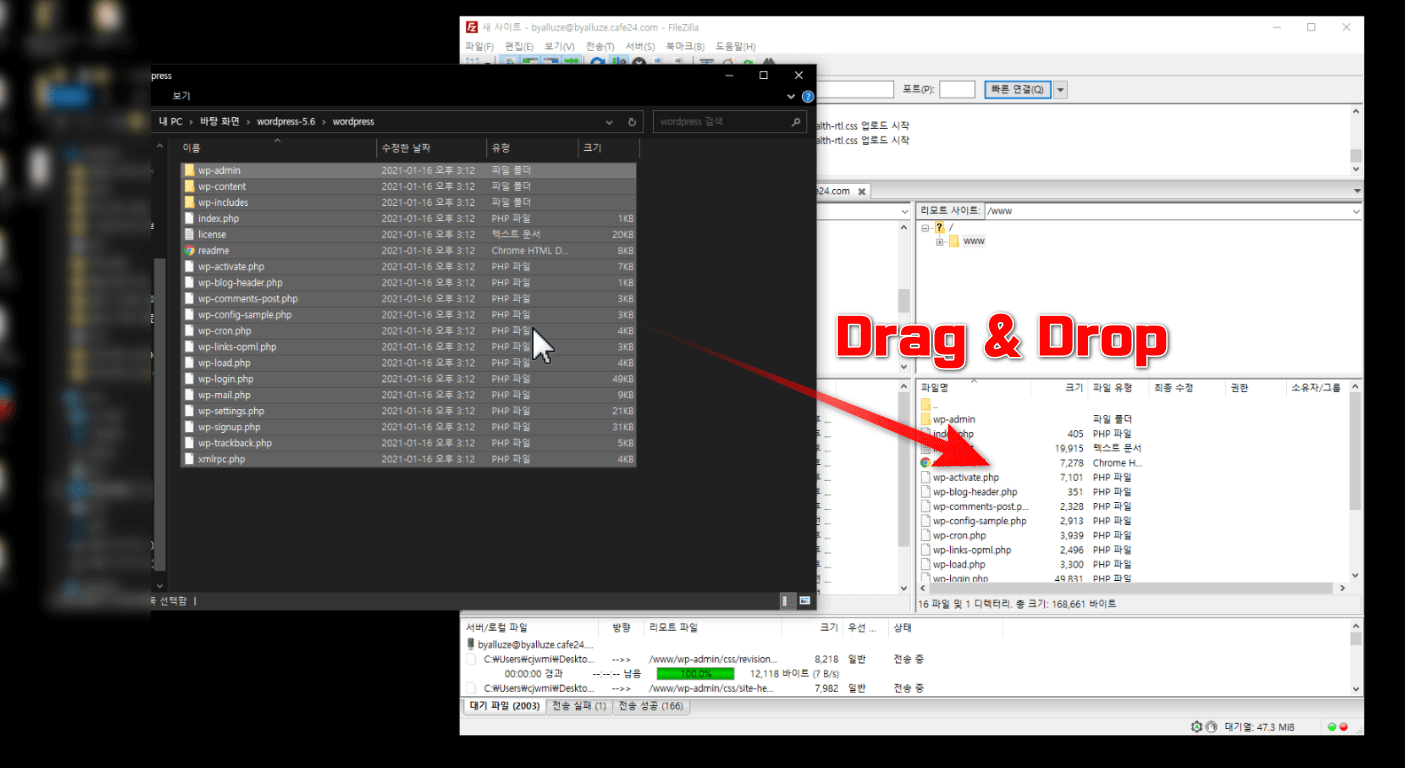Select the byalluze@byalluze.cafe24 server icon in queue
Screen dimensions: 1405x768
(471, 645)
